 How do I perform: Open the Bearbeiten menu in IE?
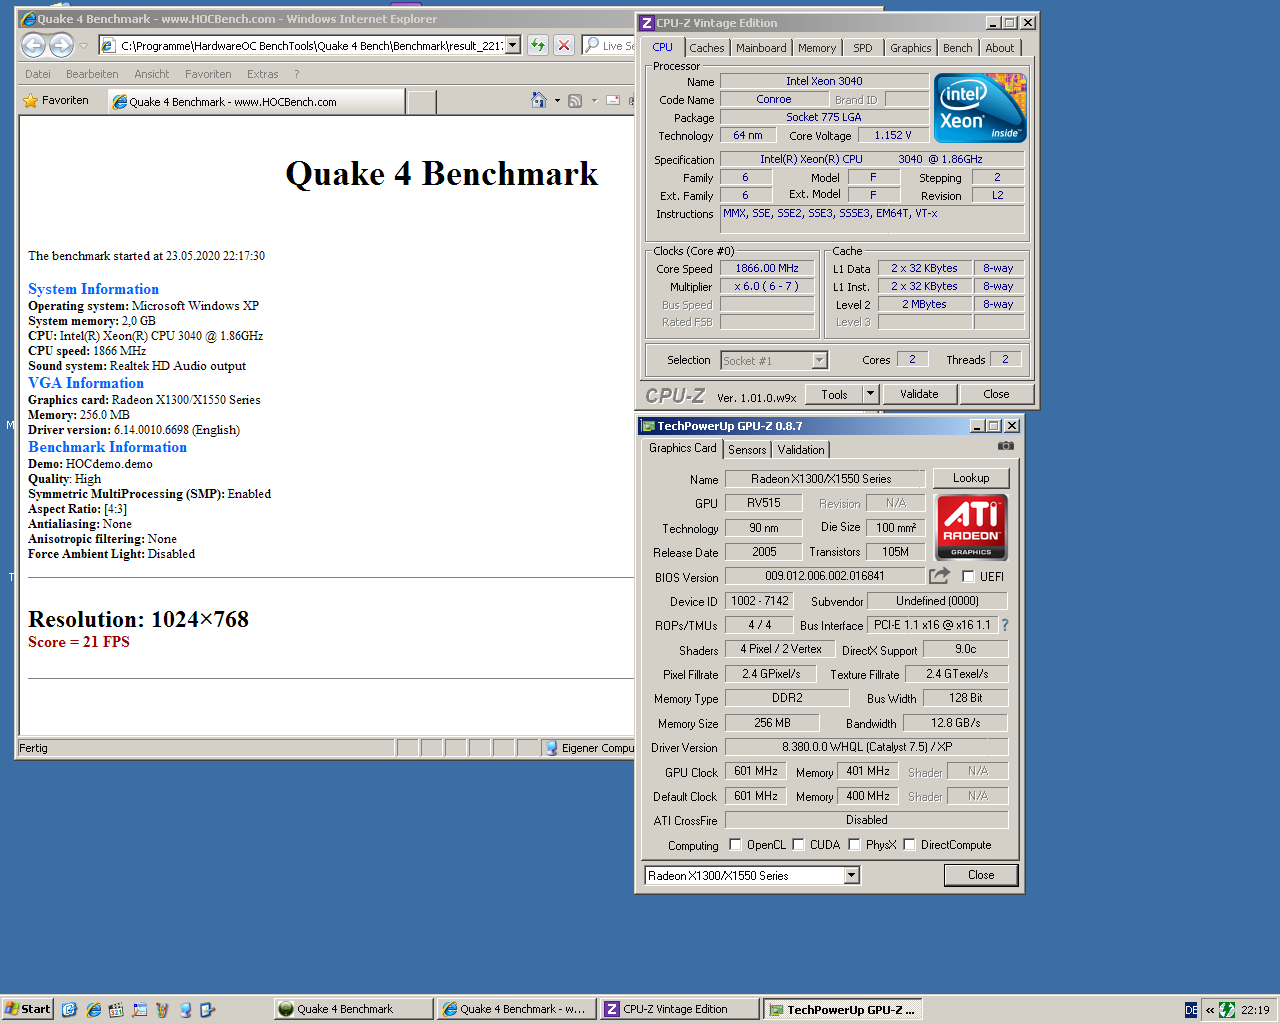click(92, 74)
